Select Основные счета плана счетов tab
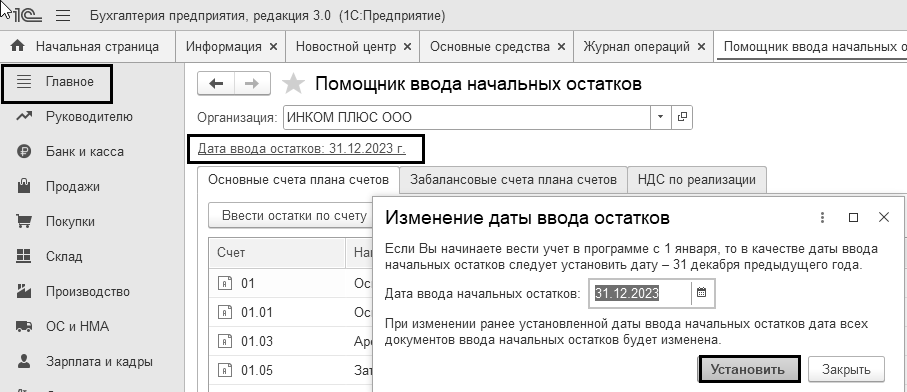Image resolution: width=907 pixels, height=392 pixels. pos(298,180)
